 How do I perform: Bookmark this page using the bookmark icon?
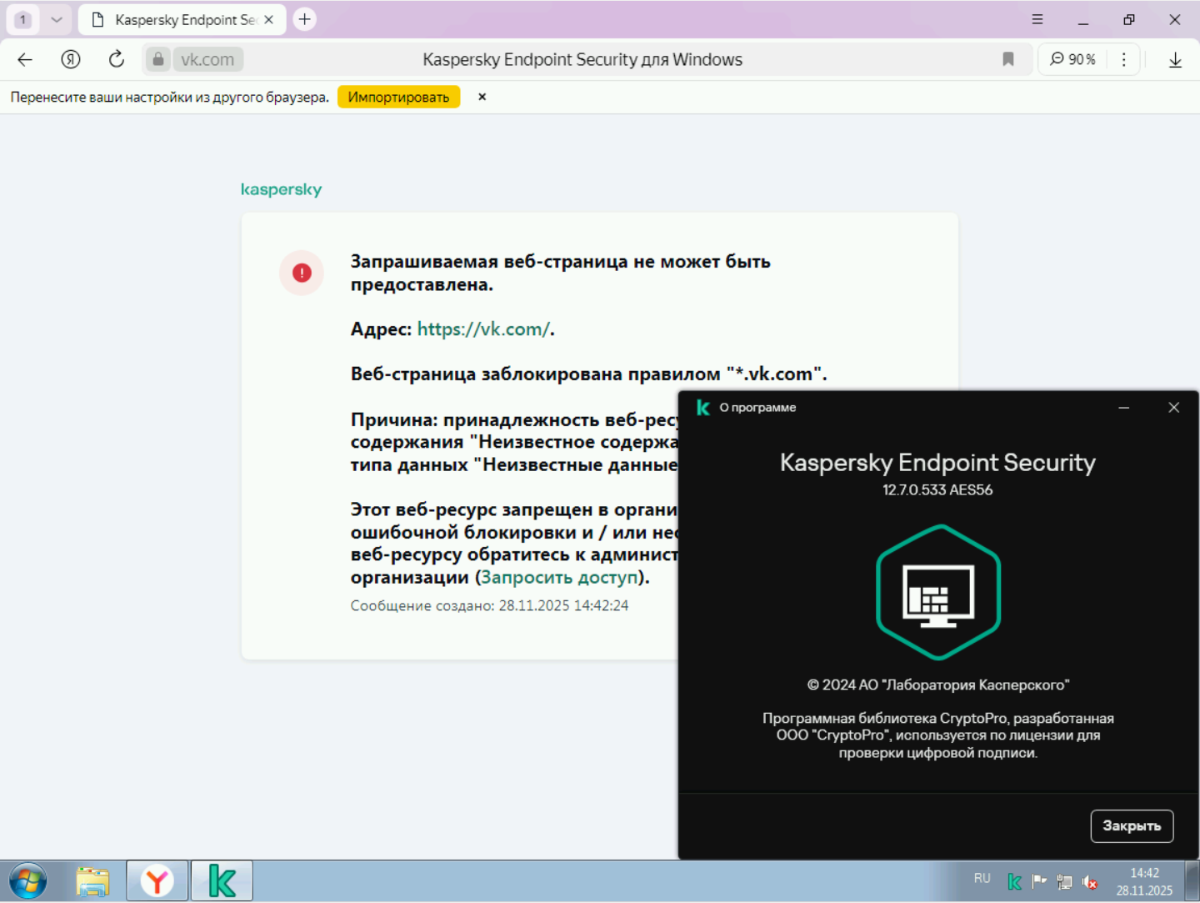[x=1008, y=59]
